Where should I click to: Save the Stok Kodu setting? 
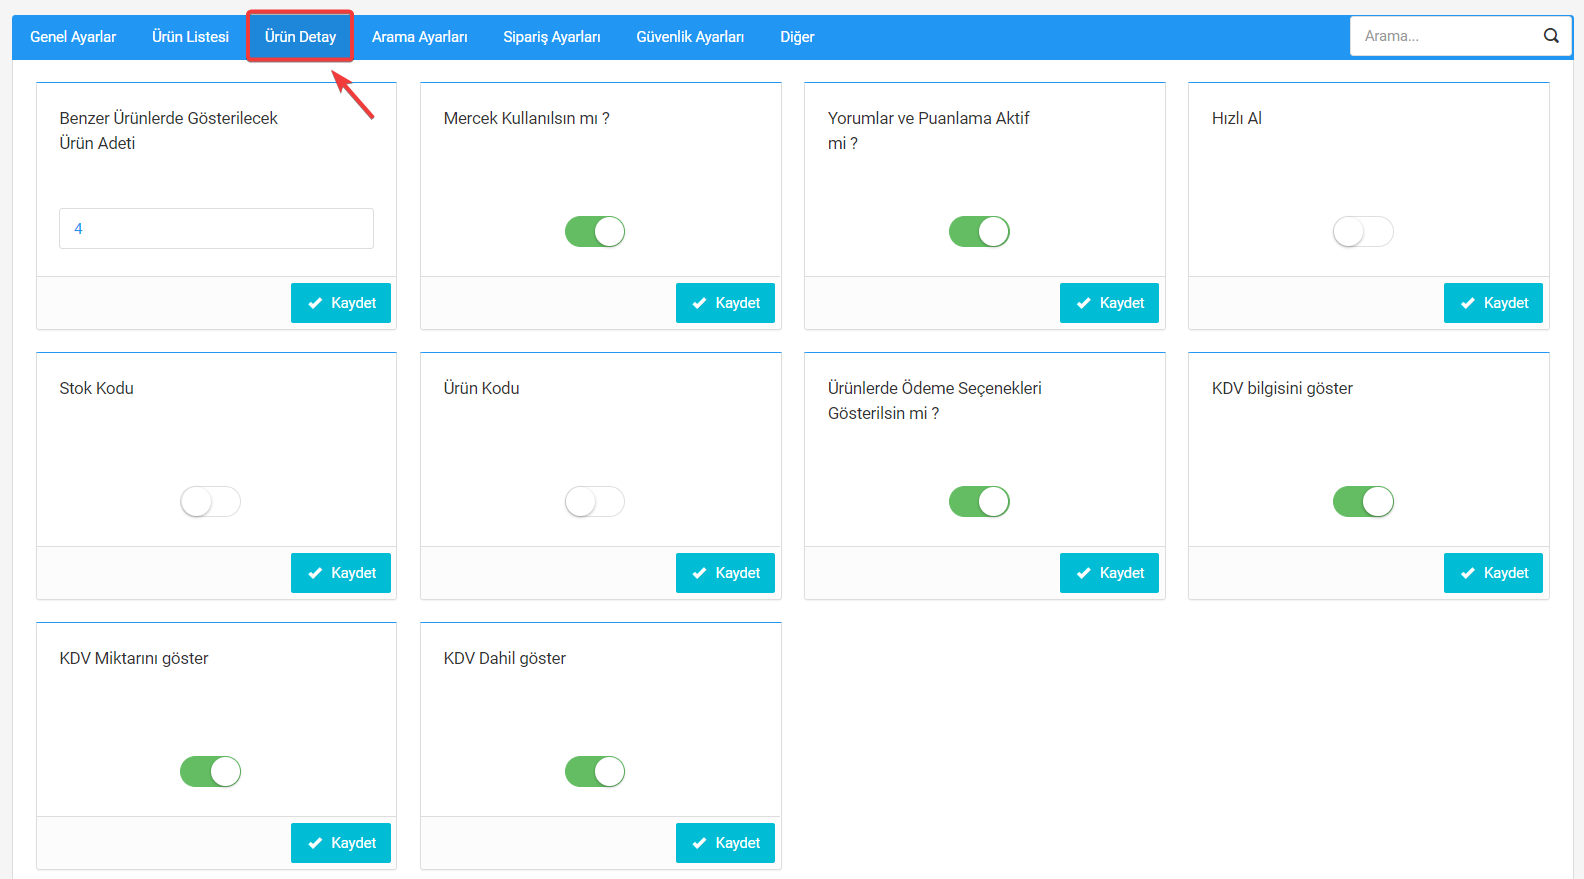click(341, 573)
